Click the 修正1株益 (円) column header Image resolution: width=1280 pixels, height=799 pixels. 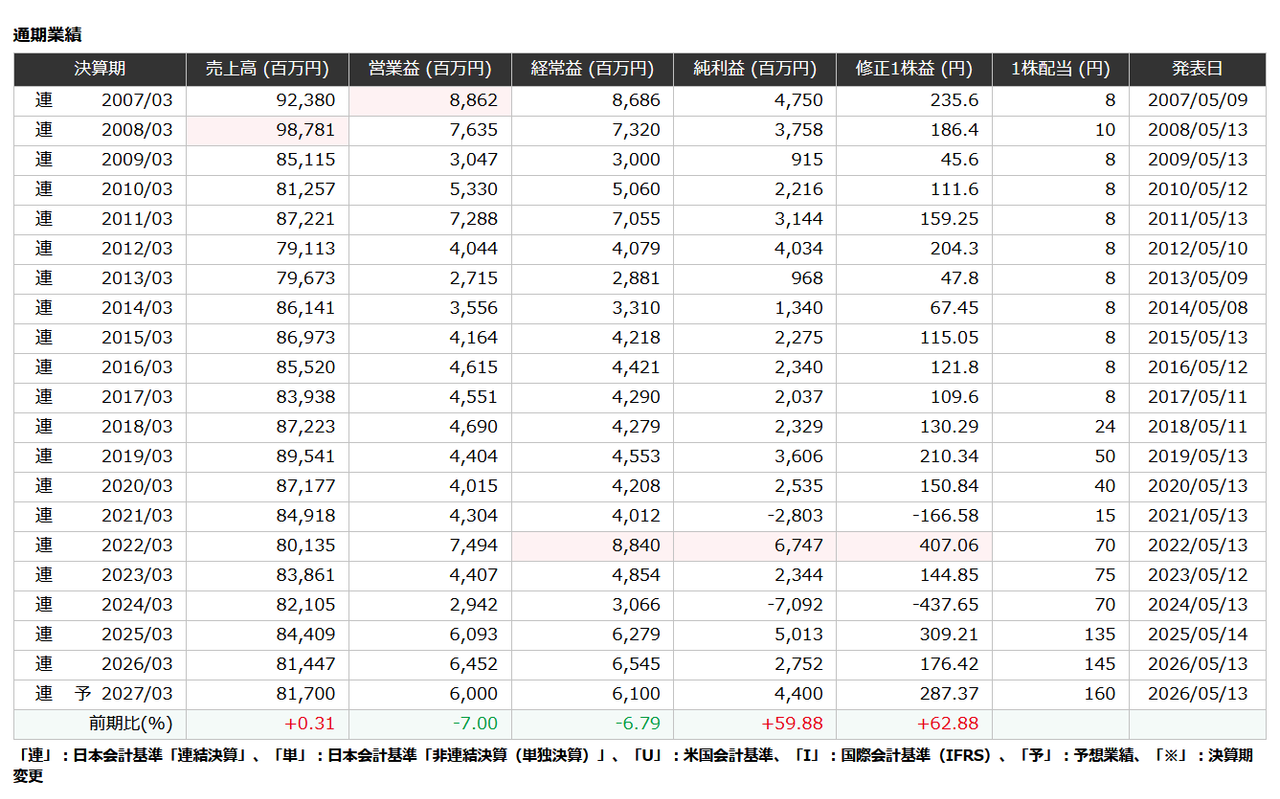coord(914,69)
